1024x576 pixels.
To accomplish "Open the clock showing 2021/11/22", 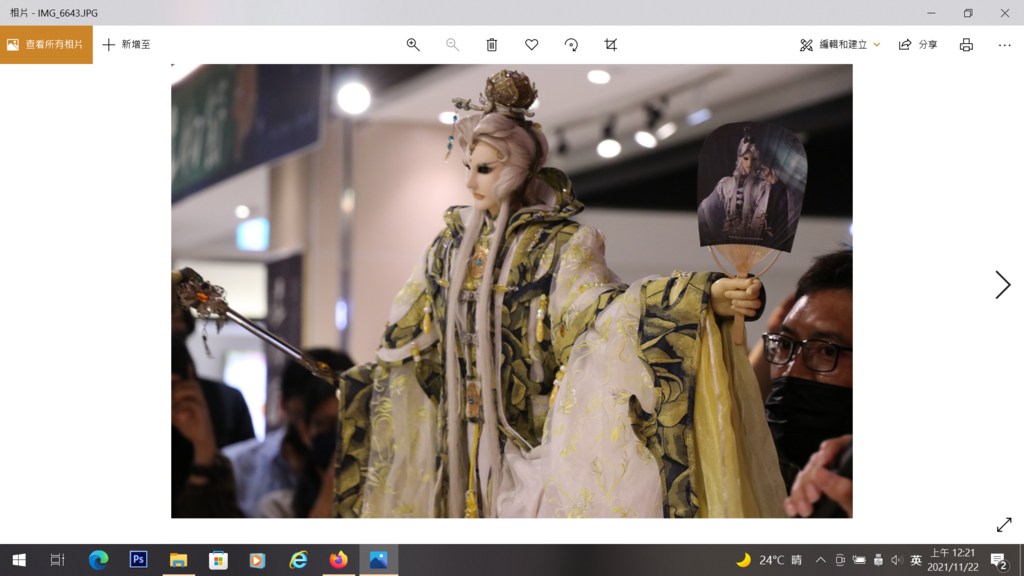I will 952,560.
